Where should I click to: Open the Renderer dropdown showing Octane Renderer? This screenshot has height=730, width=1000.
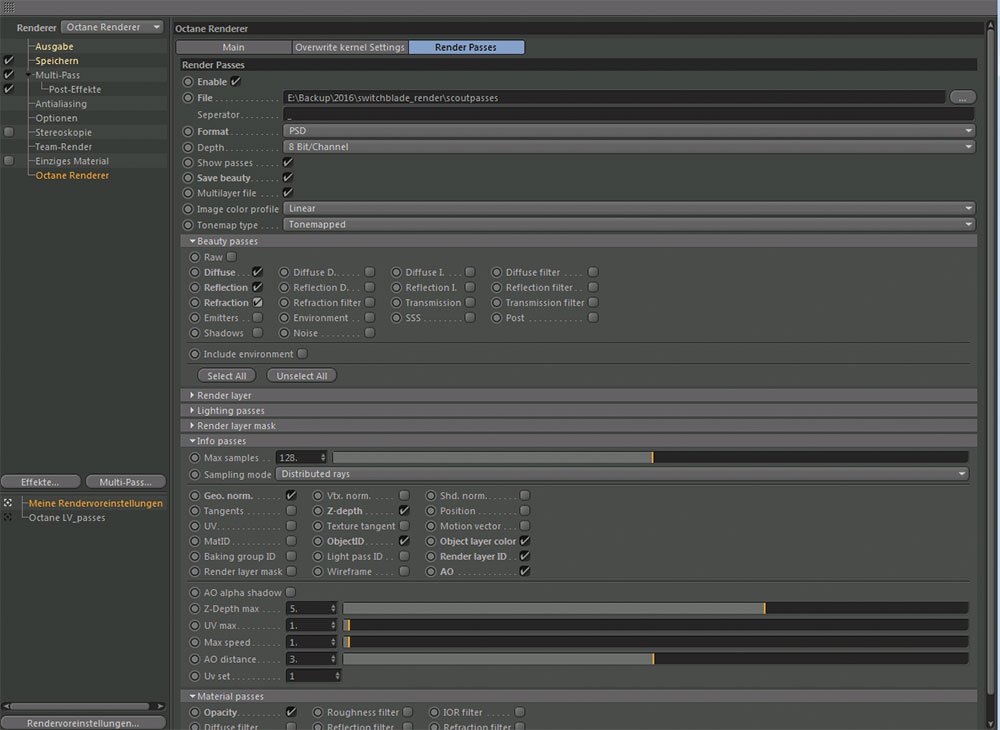[112, 27]
